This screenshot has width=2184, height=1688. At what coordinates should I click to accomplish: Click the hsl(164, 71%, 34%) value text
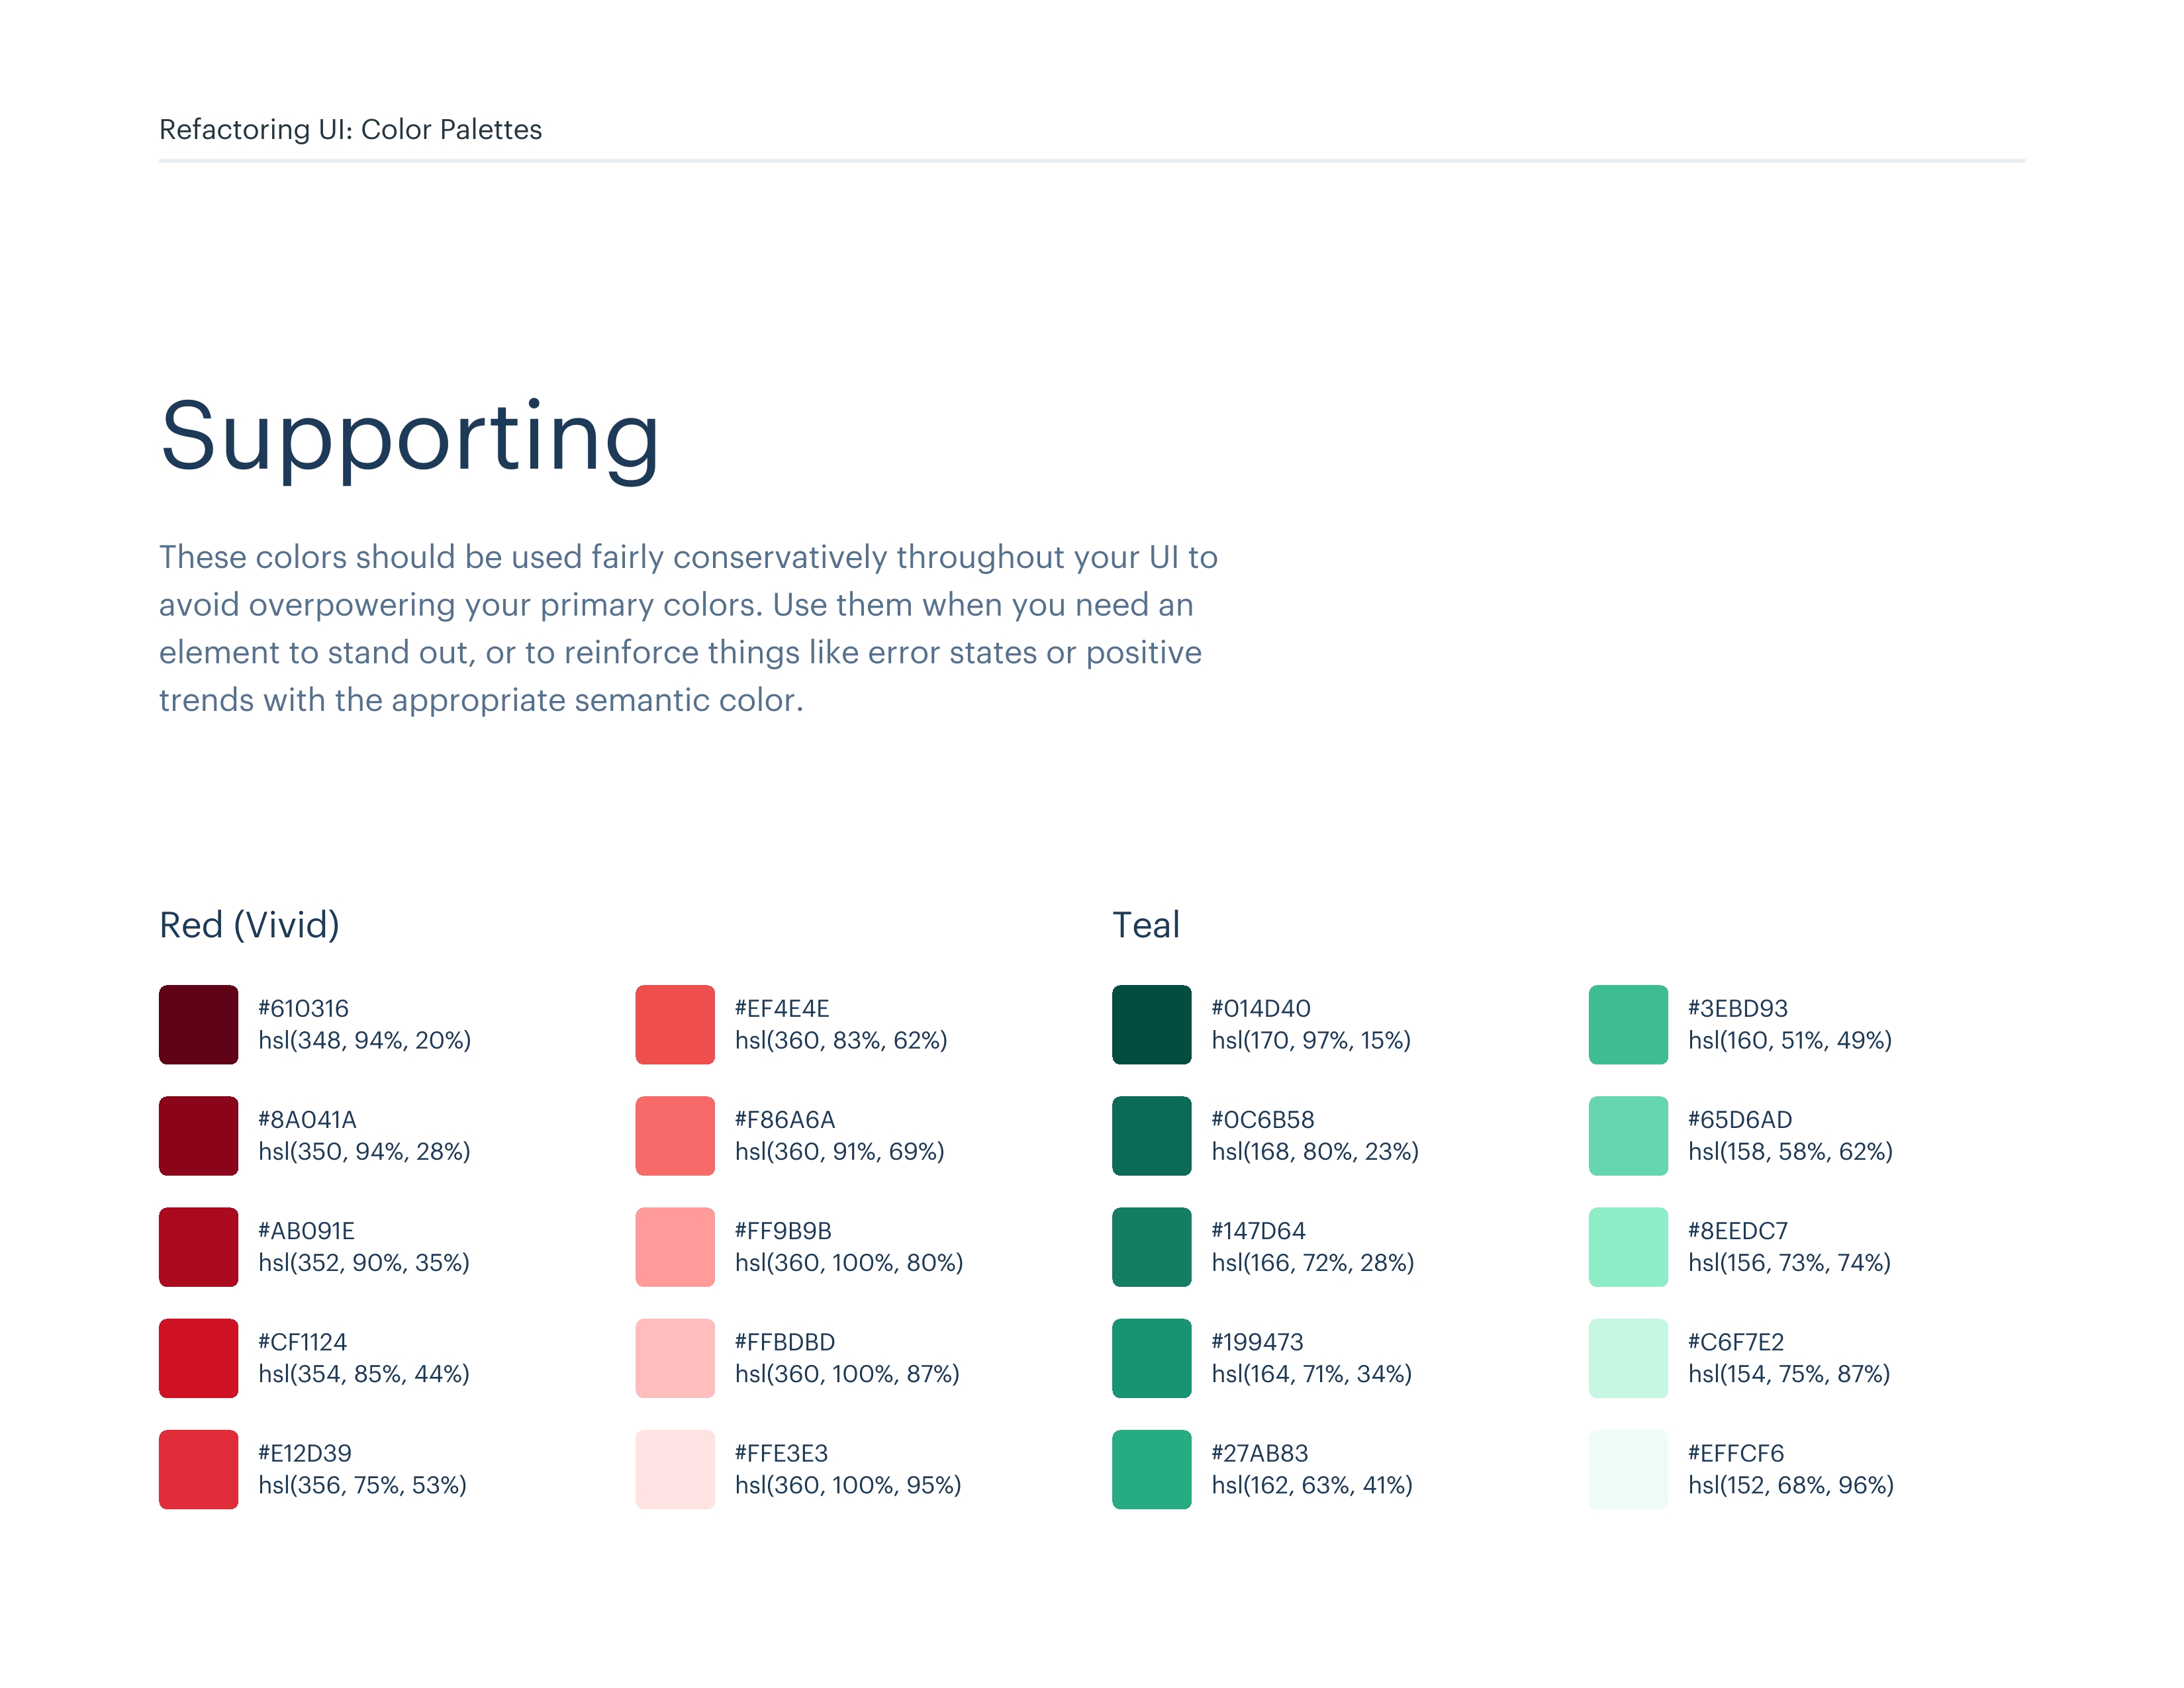point(1311,1374)
